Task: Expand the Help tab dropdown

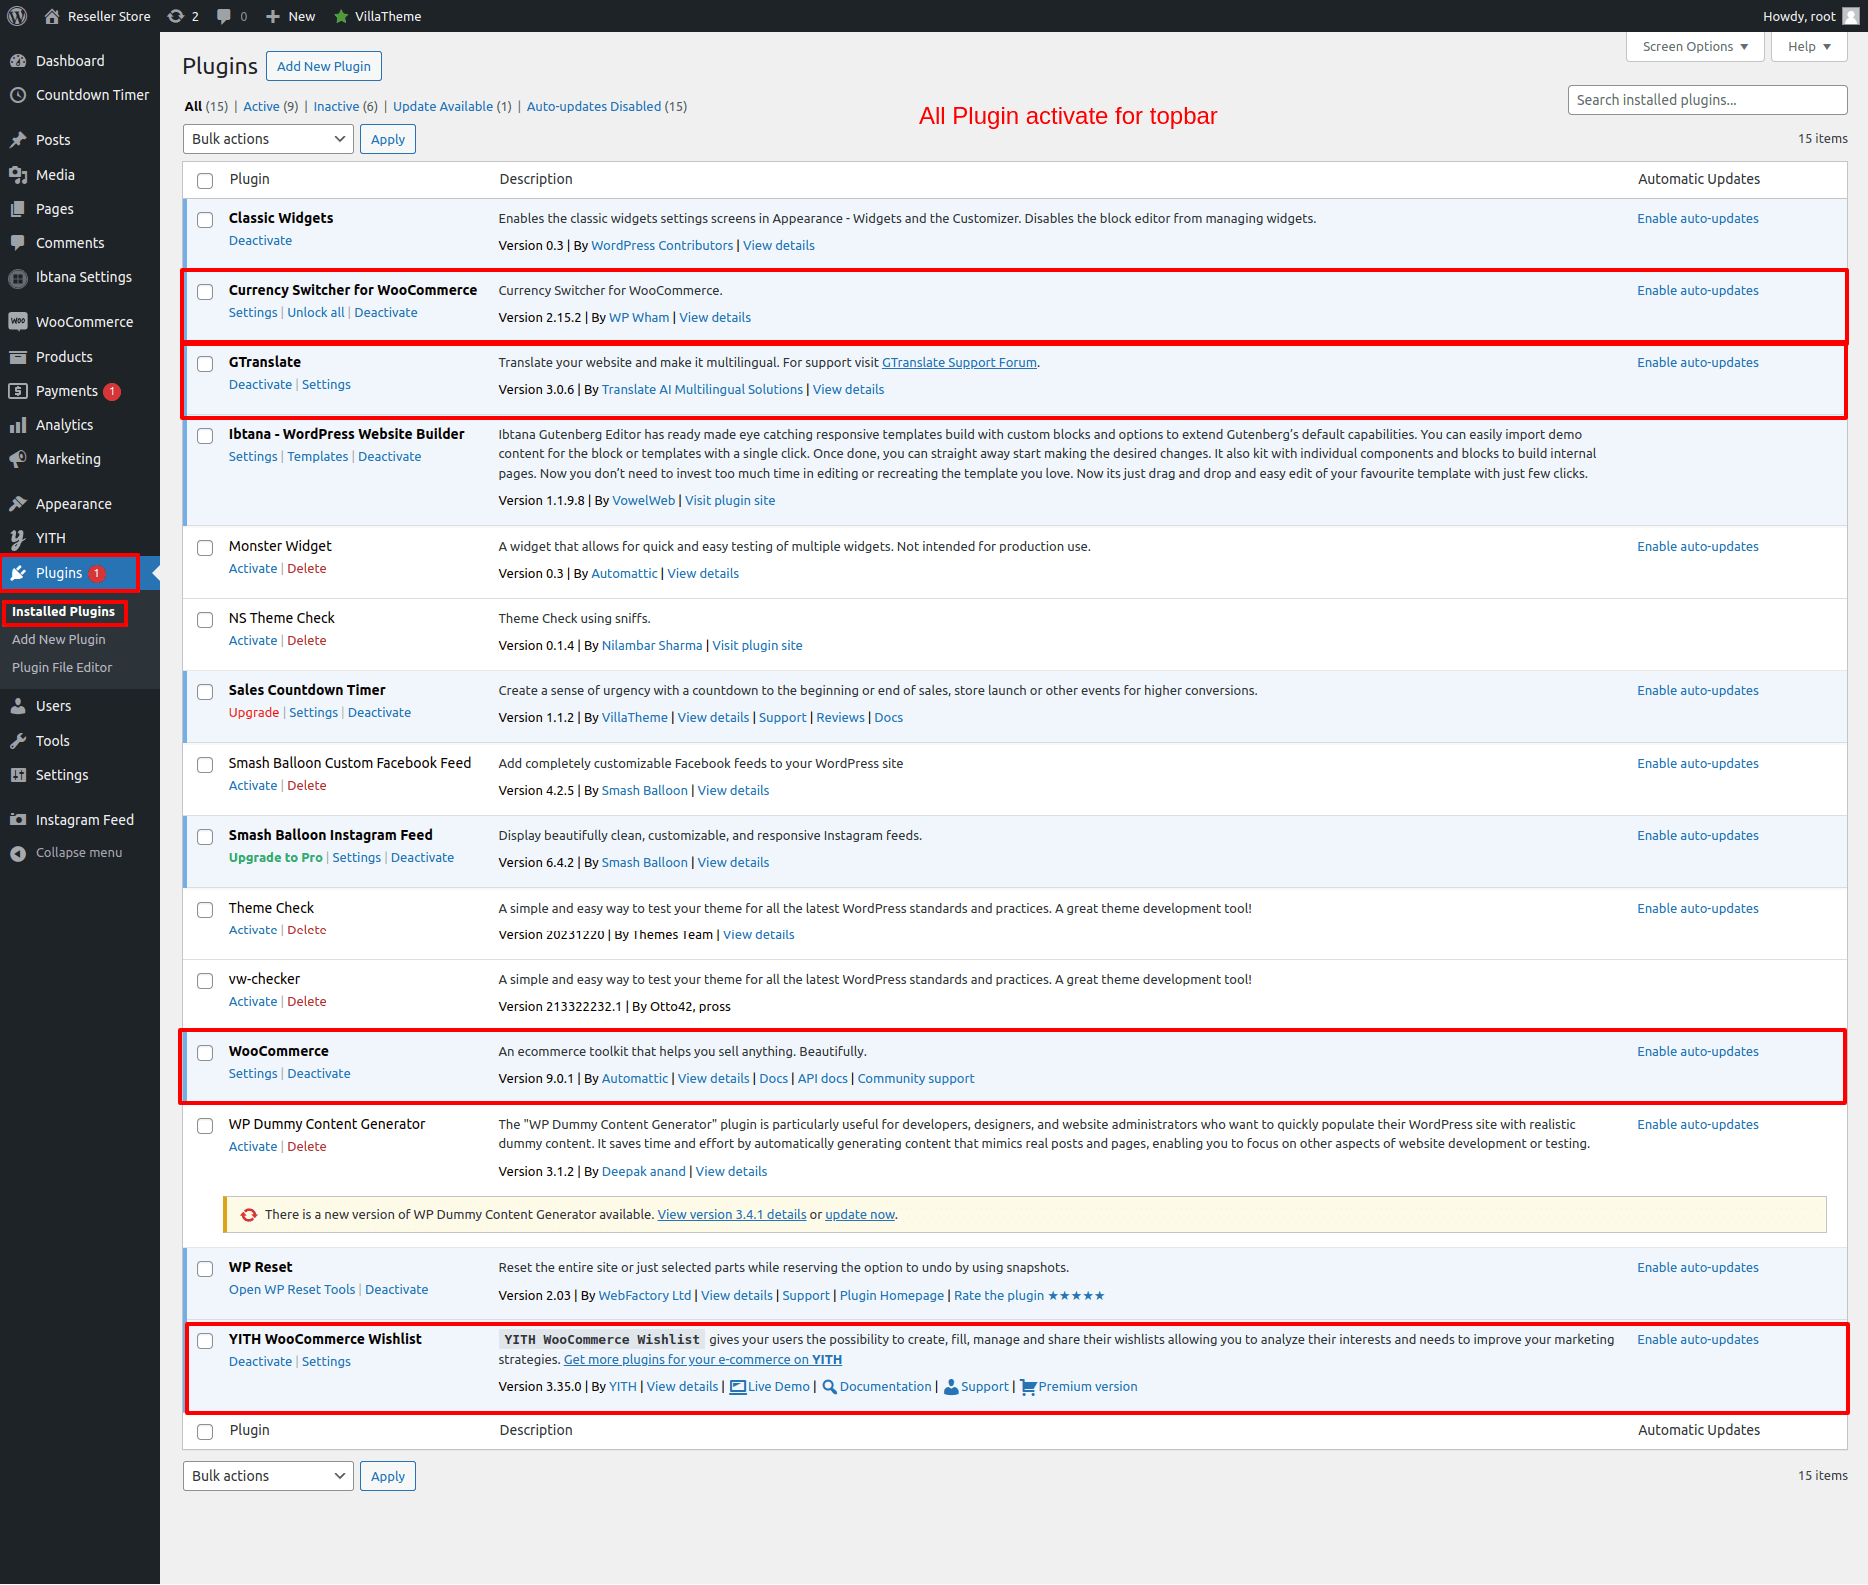Action: pos(1808,47)
